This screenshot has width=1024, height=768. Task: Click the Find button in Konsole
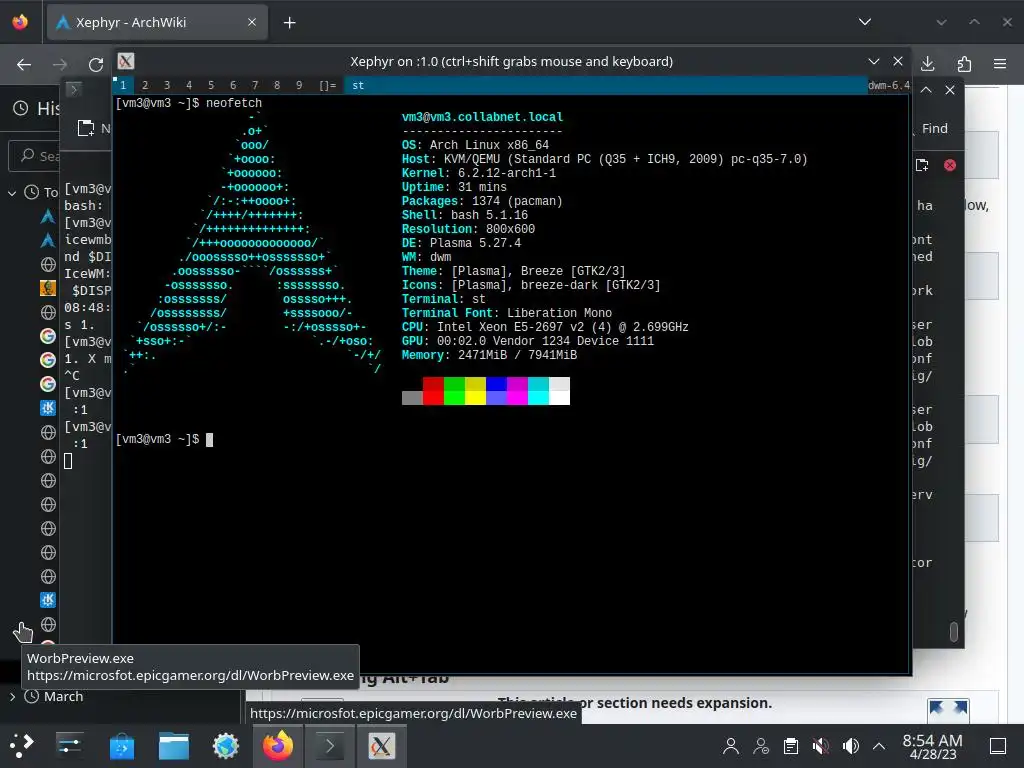pos(935,129)
